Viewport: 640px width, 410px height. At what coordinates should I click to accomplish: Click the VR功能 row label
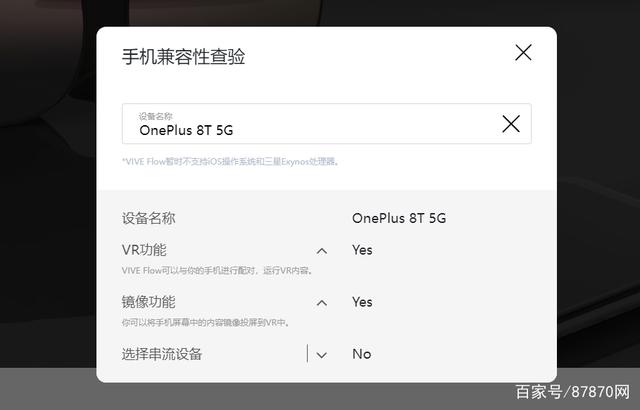click(x=144, y=250)
